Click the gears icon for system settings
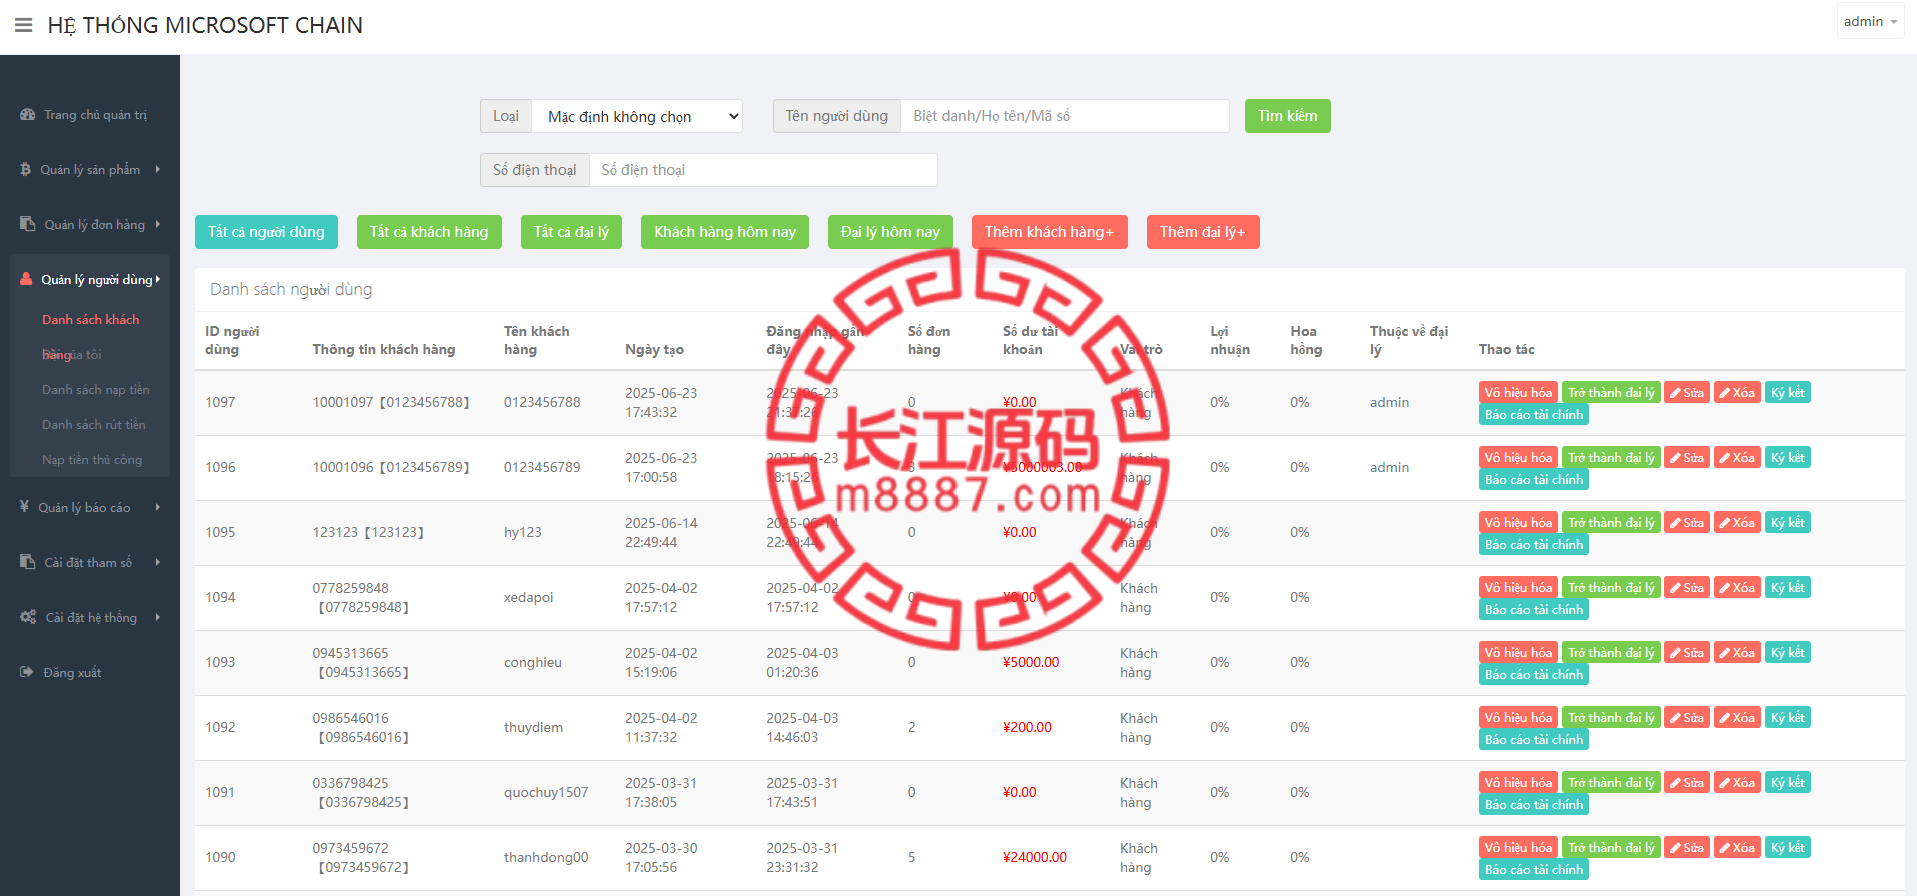Screen dimensions: 1917x896 point(28,617)
